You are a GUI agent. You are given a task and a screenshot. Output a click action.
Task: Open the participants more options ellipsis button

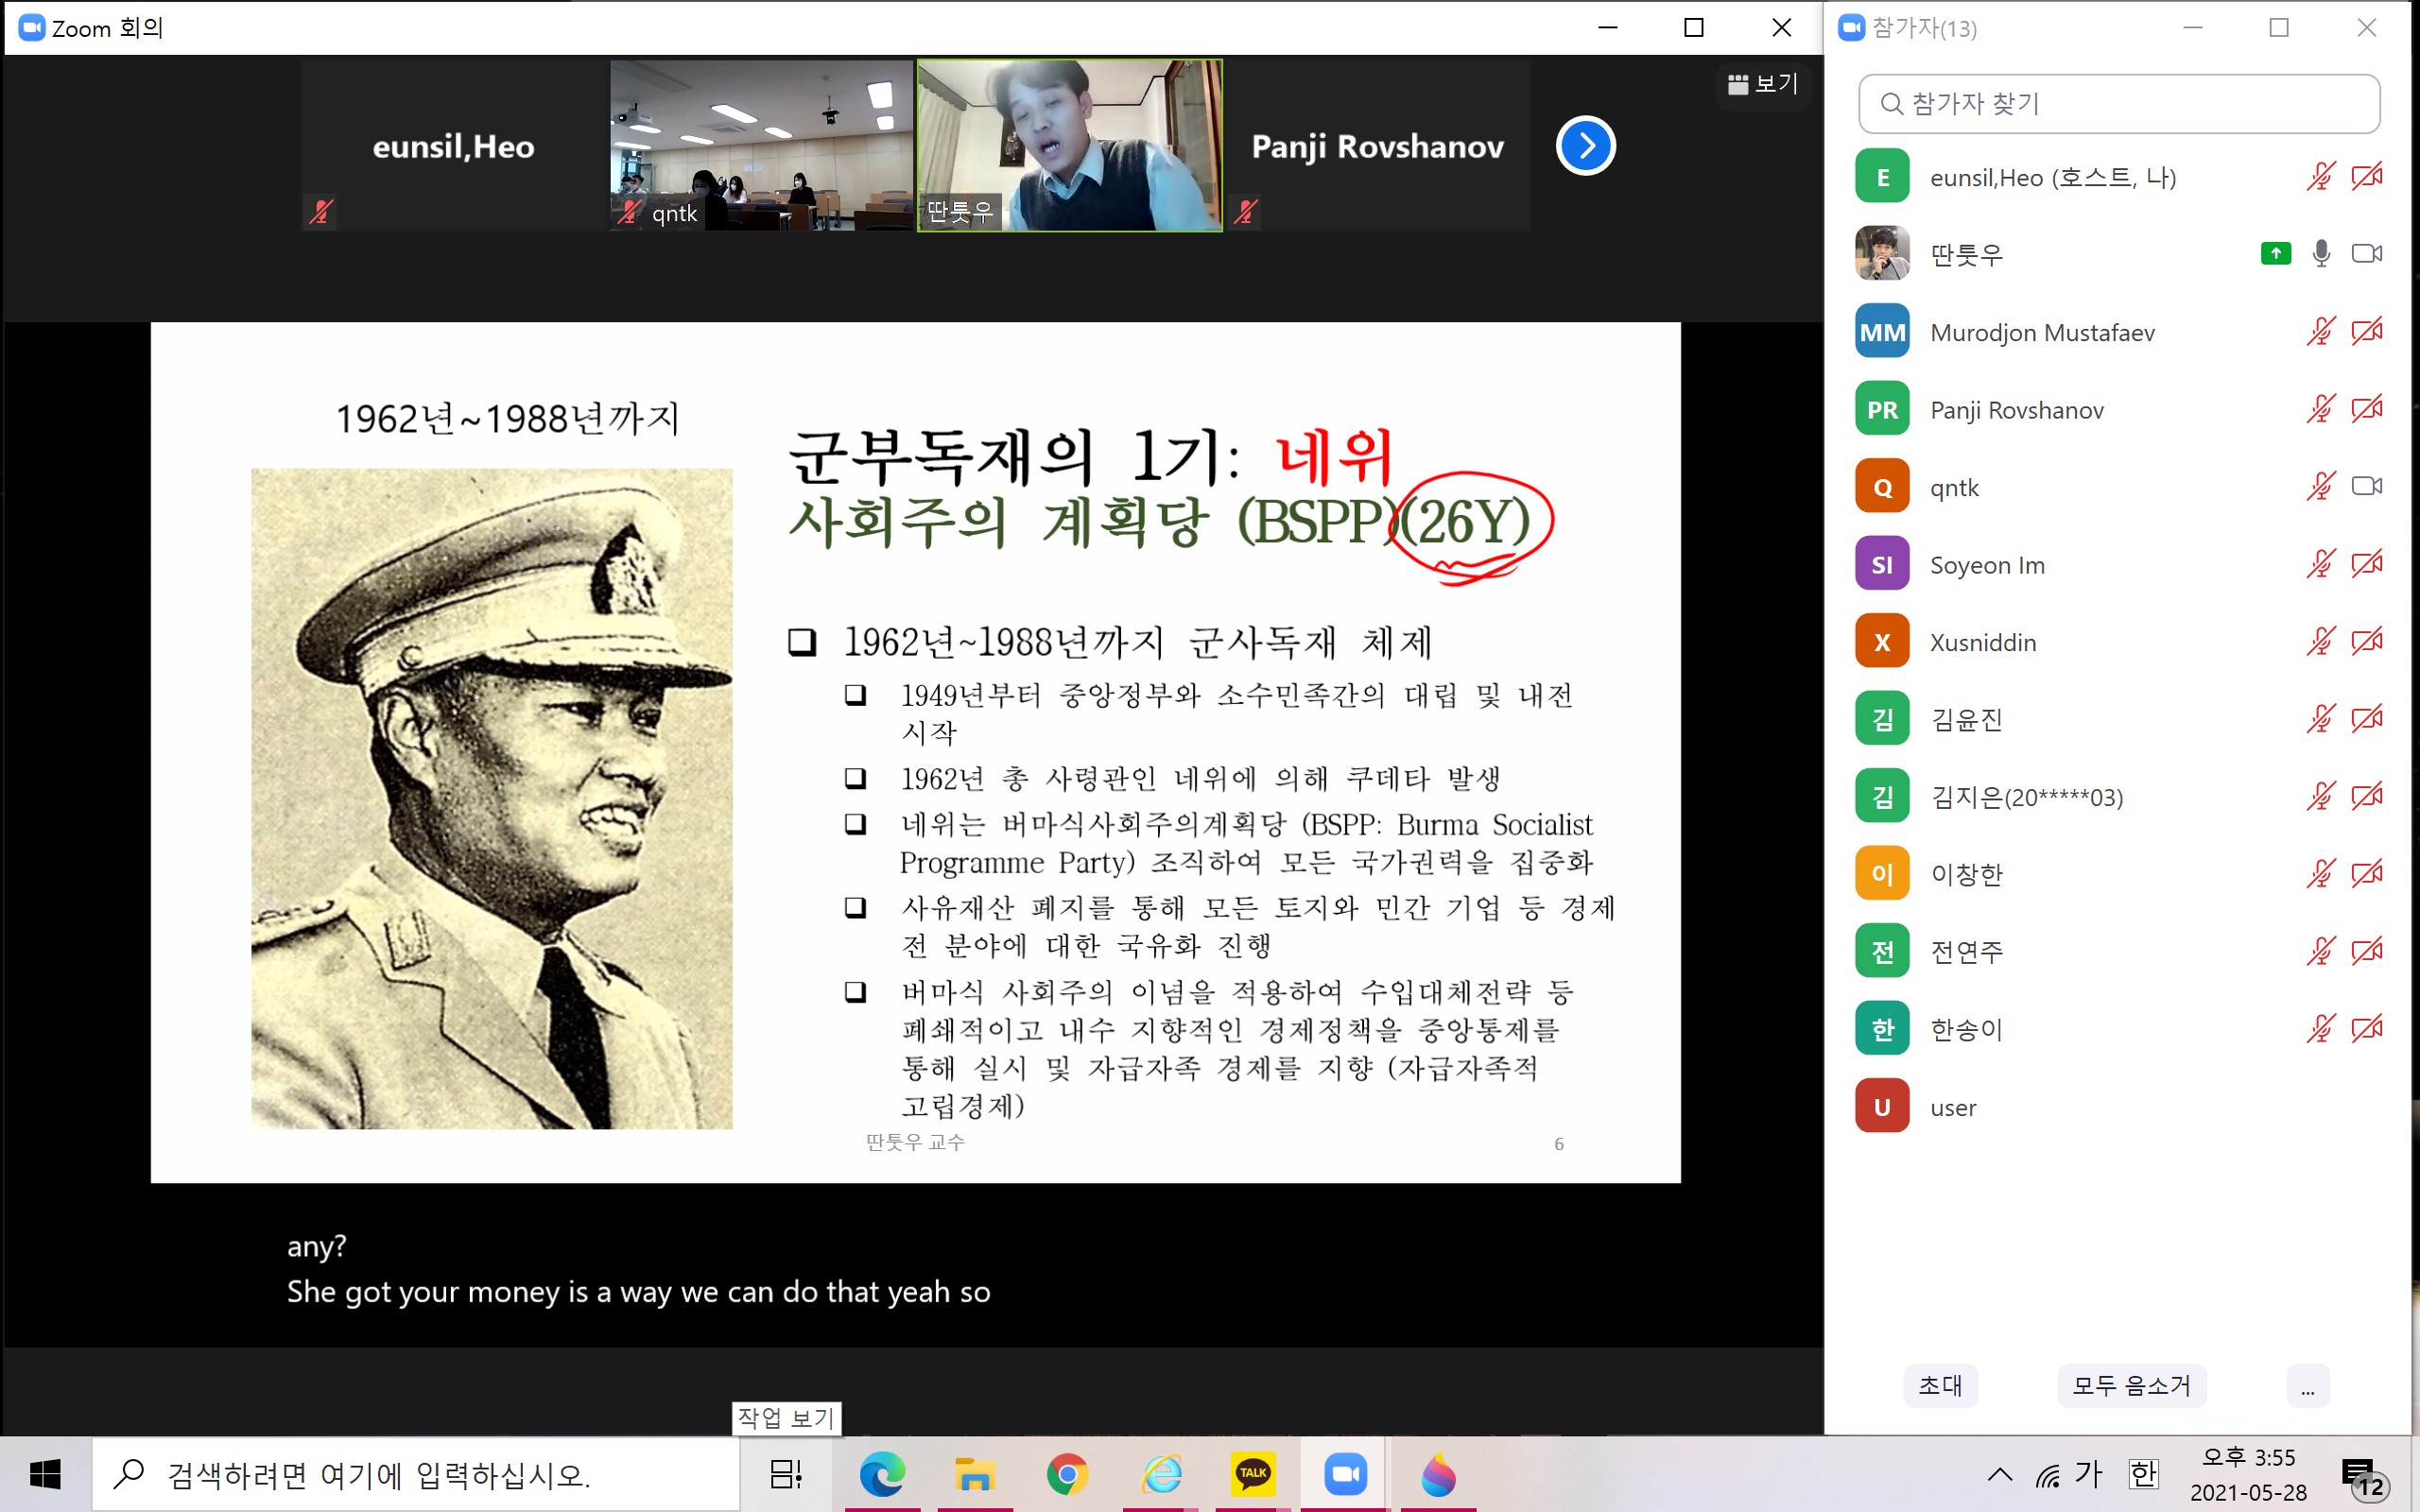(2307, 1385)
